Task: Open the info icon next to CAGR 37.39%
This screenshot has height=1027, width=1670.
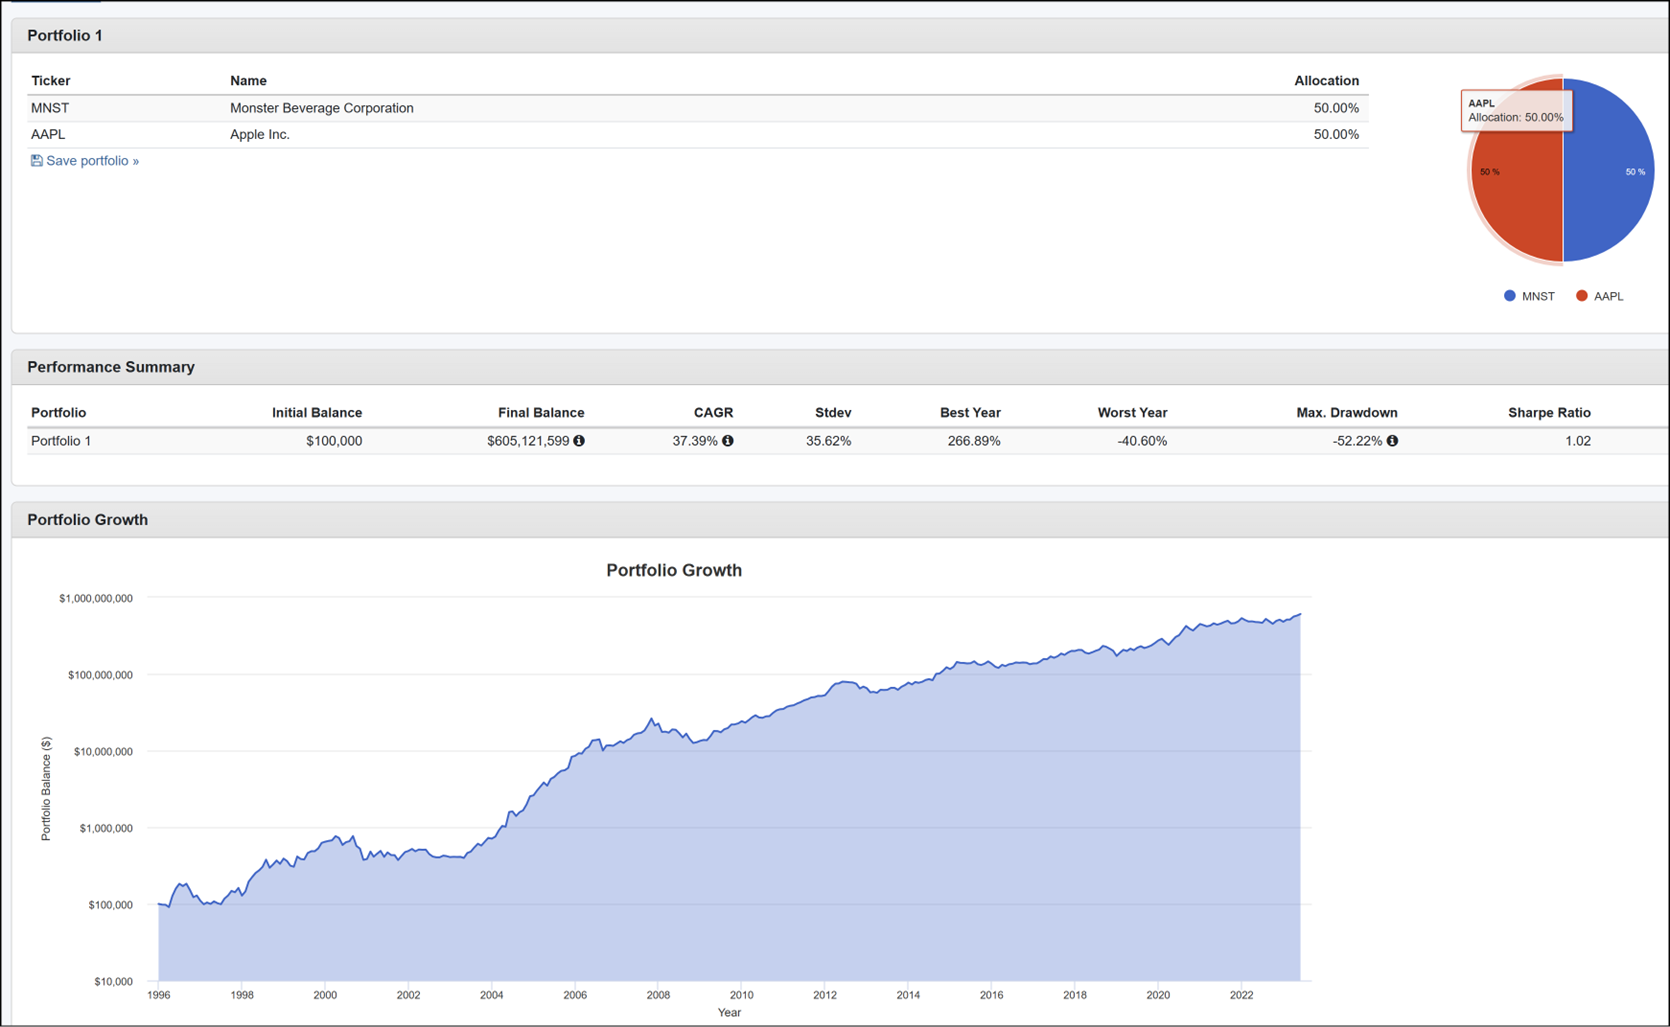Action: pos(728,441)
